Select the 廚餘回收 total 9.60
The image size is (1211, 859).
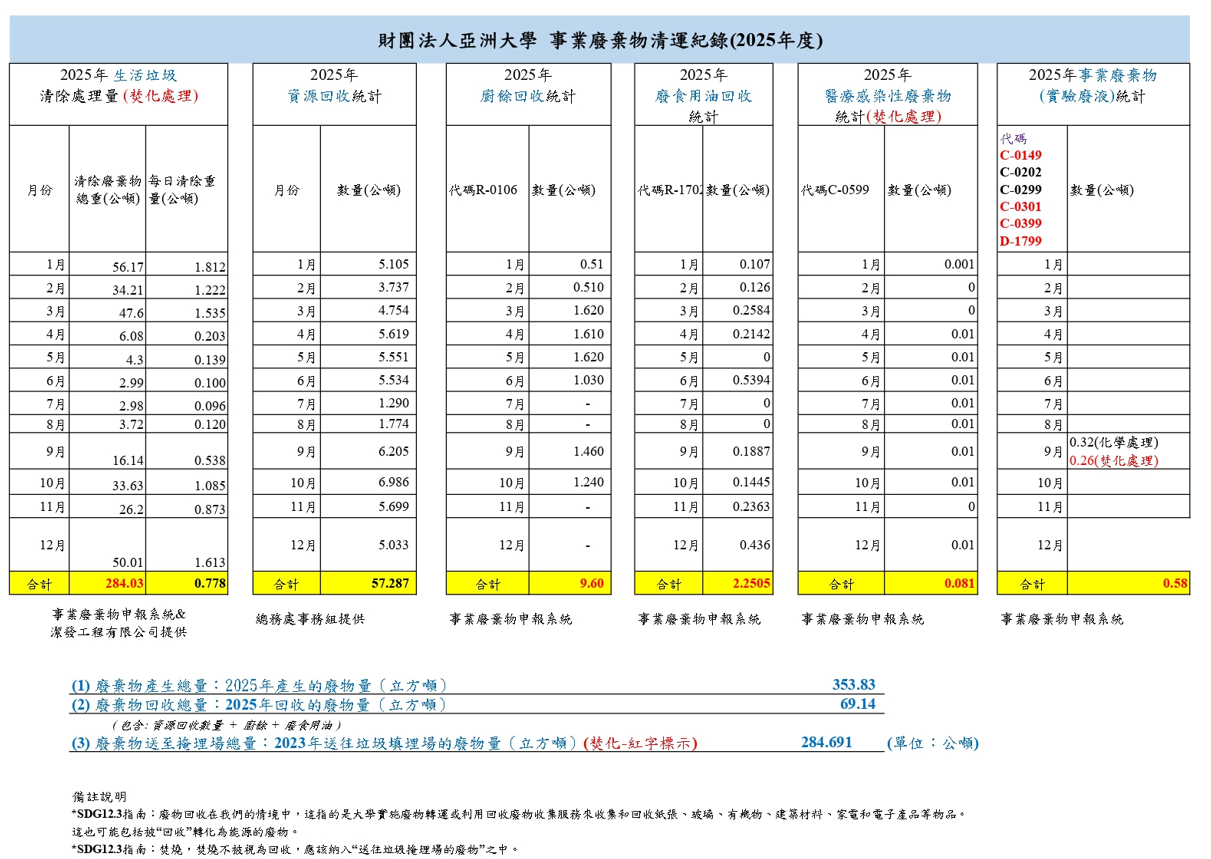tap(592, 583)
